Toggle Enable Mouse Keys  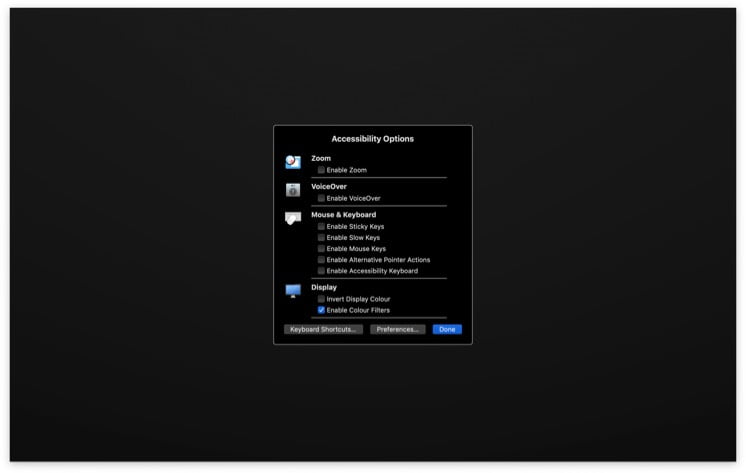click(x=321, y=248)
